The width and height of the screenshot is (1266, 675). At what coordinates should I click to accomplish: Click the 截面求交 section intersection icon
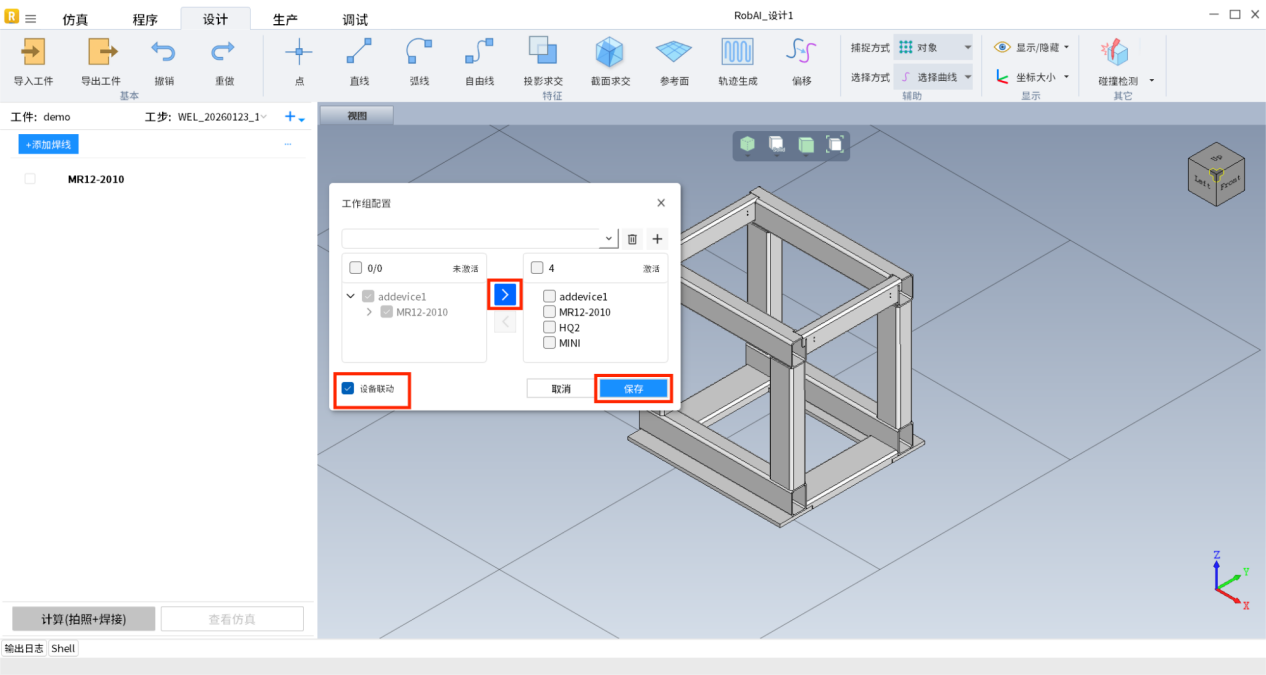(x=610, y=52)
